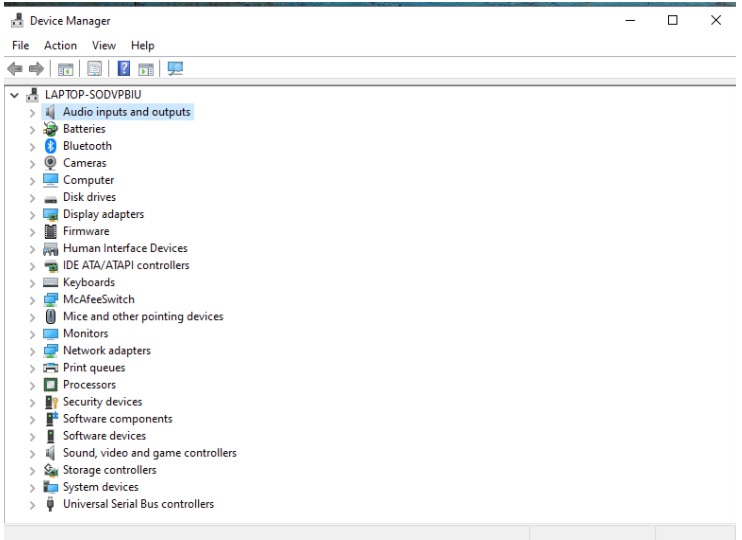This screenshot has height=540, width=742.
Task: Click the Human Interface Devices icon
Action: coord(50,248)
